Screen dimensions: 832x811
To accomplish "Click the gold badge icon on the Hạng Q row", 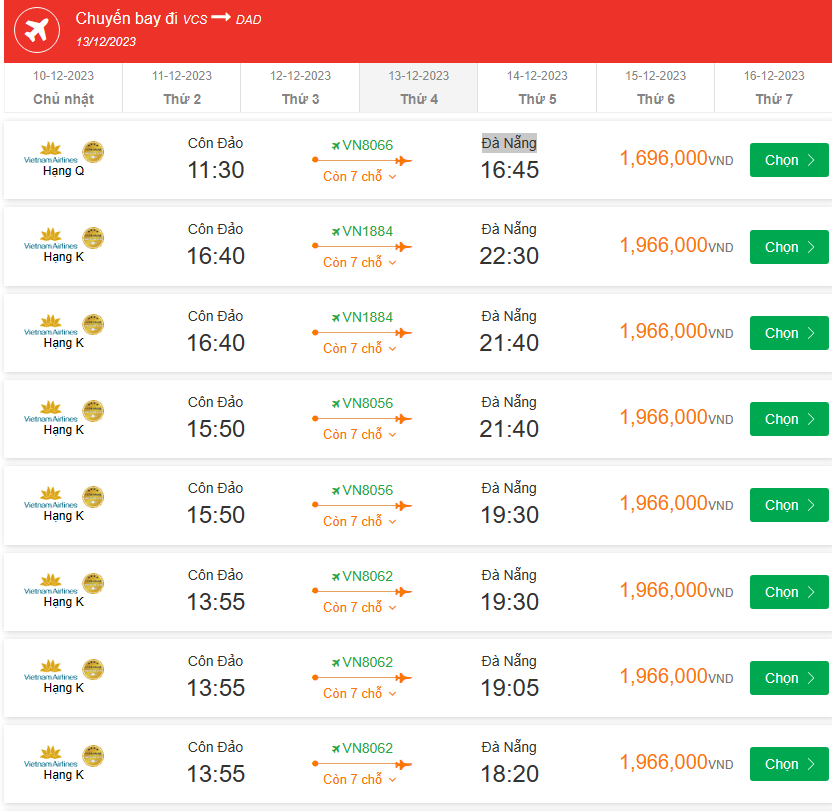I will pos(93,152).
